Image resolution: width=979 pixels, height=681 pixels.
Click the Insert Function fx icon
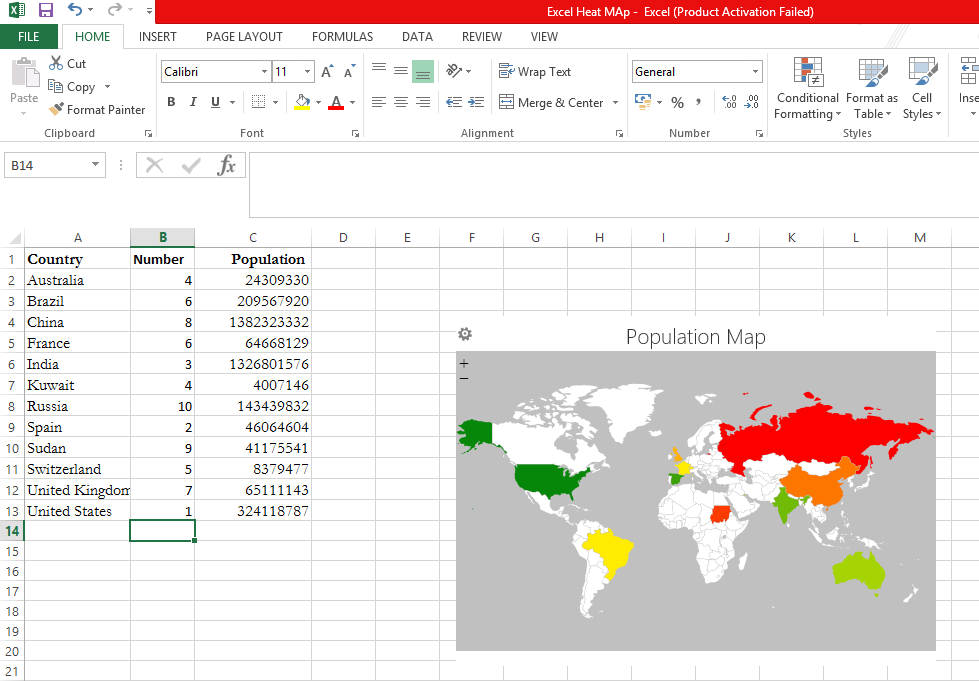pos(226,165)
